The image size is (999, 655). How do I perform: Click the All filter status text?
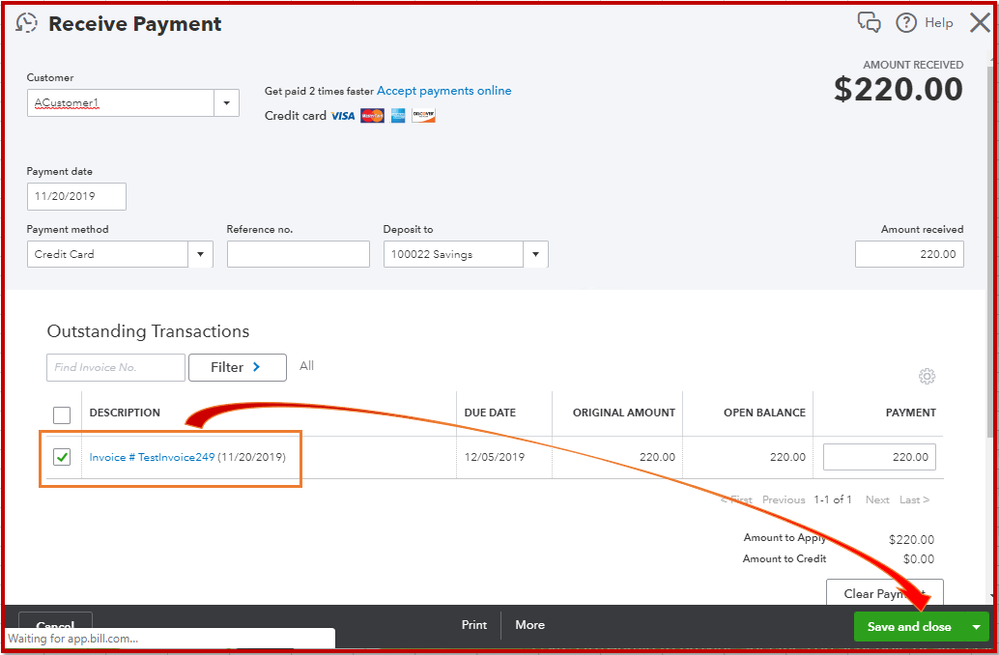(x=306, y=366)
